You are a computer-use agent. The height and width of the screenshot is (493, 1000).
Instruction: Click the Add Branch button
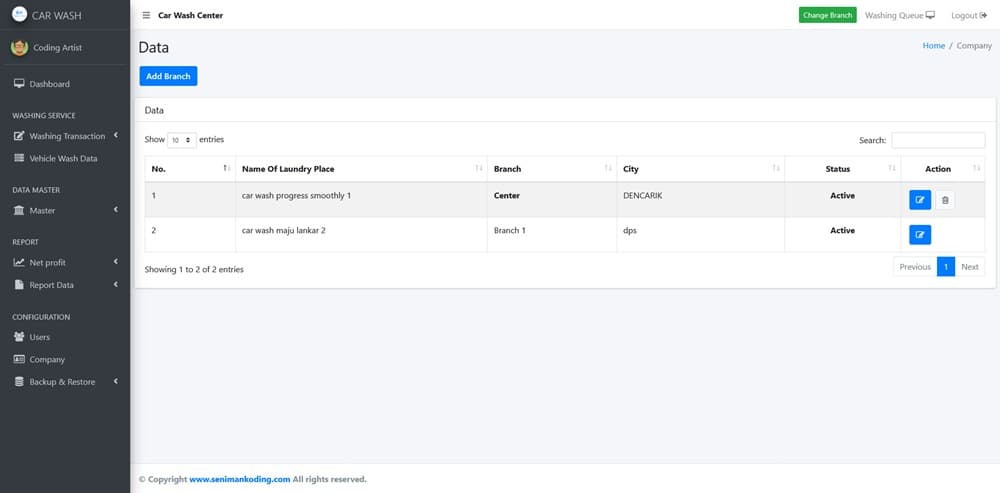coord(168,76)
